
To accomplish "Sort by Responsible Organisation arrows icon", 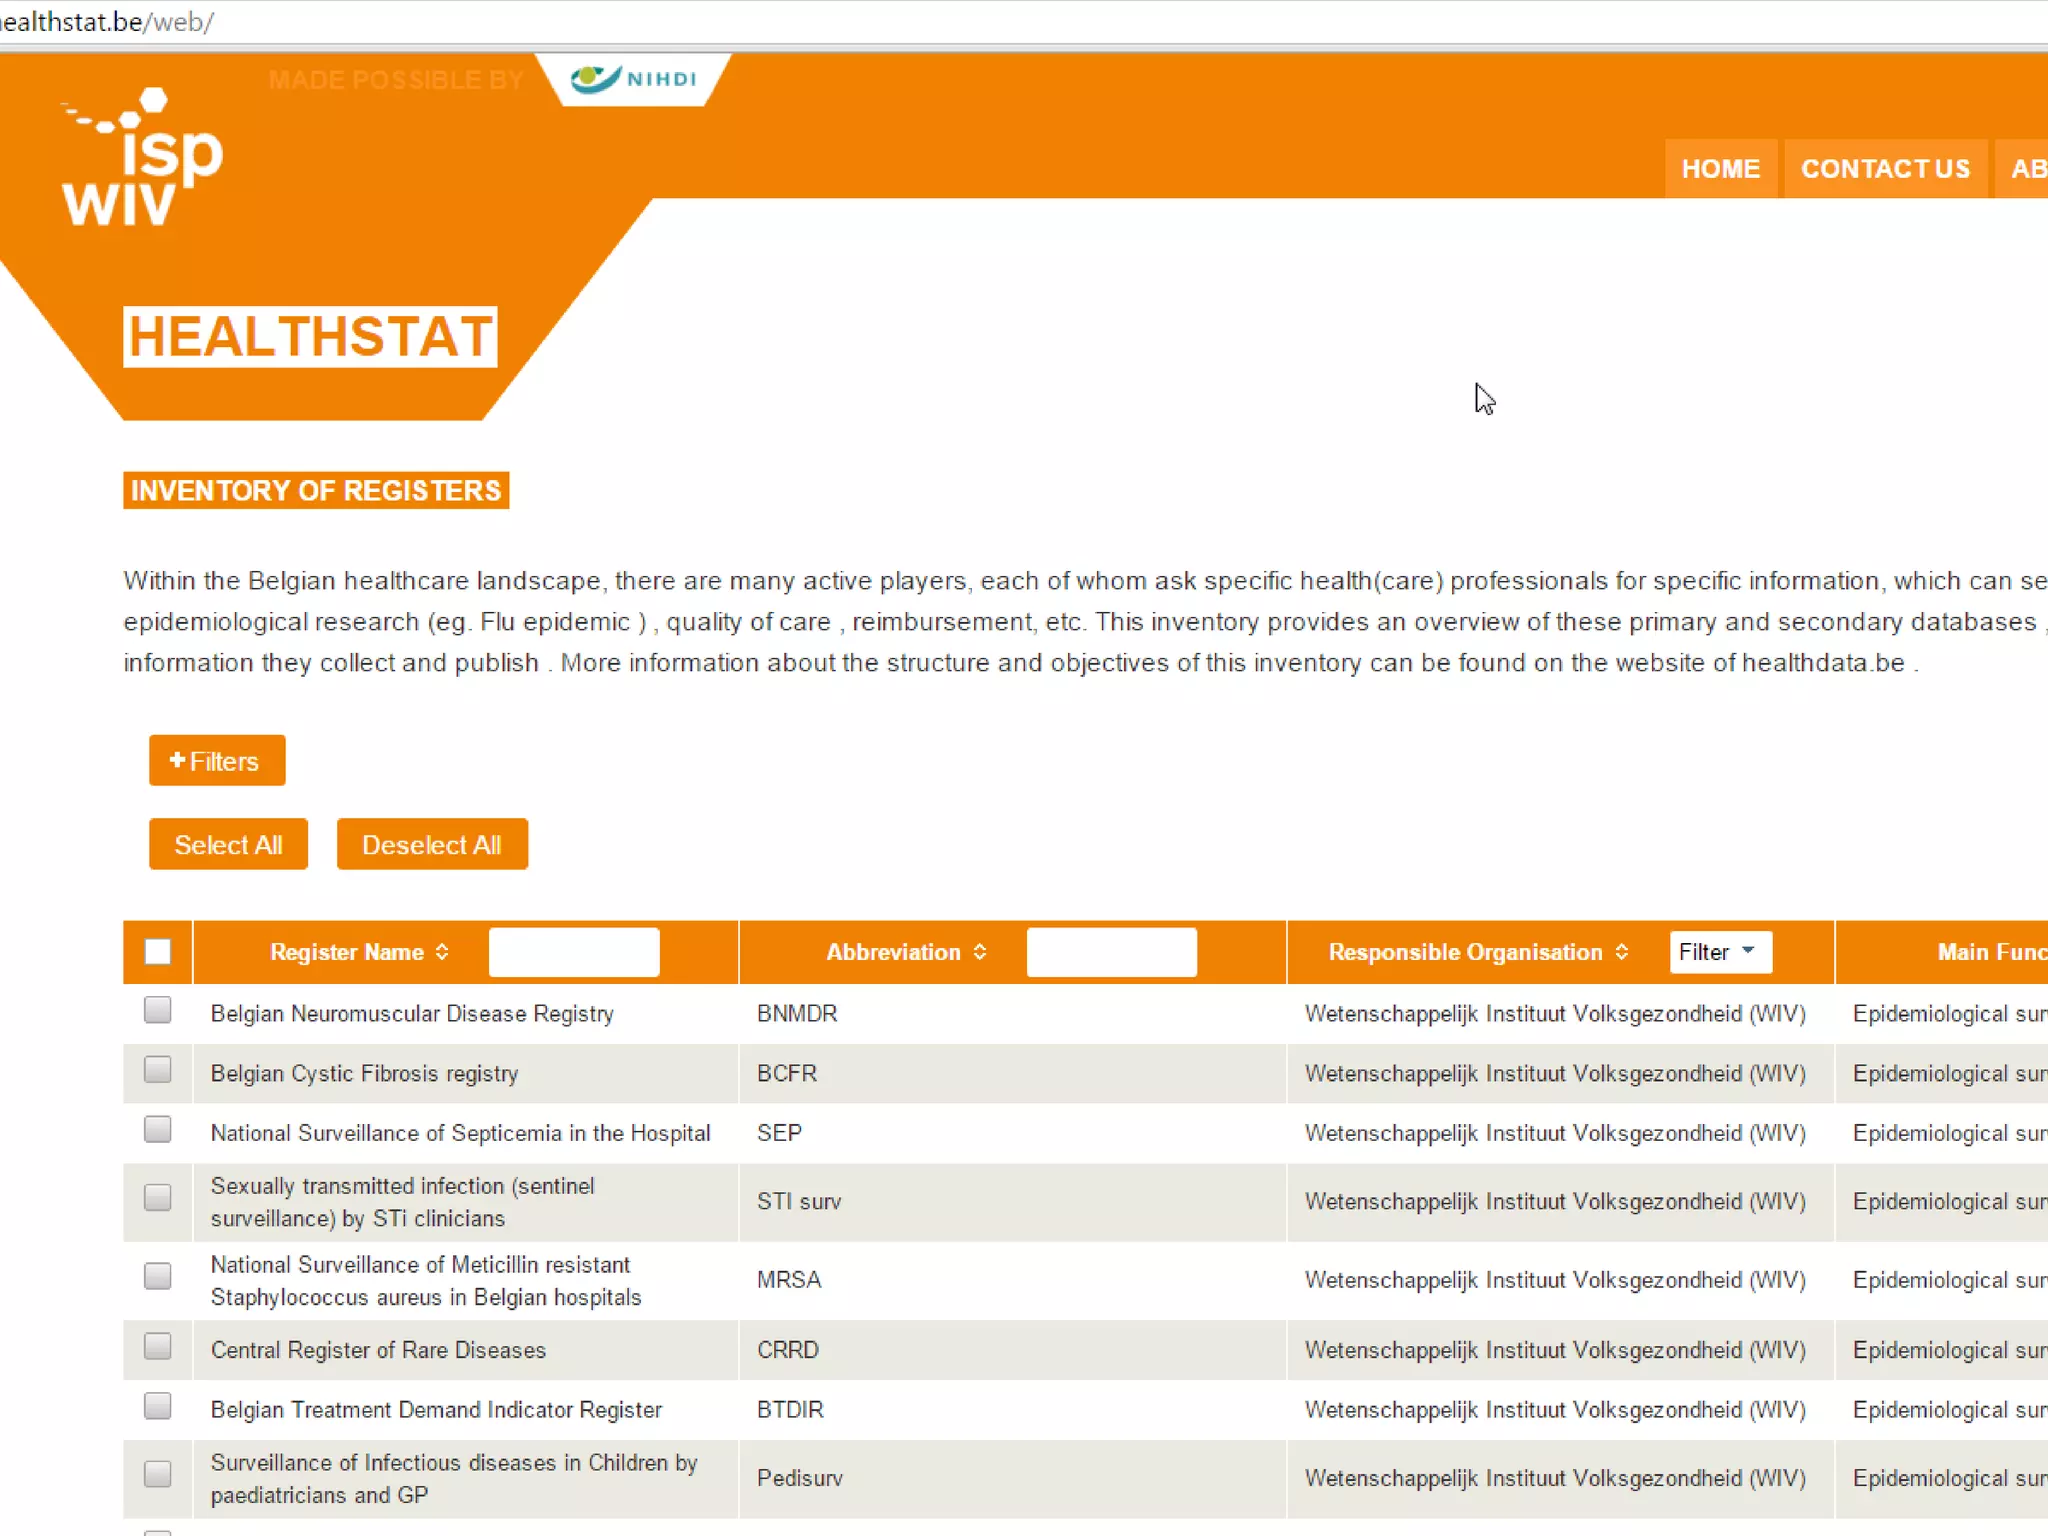I will click(x=1622, y=952).
